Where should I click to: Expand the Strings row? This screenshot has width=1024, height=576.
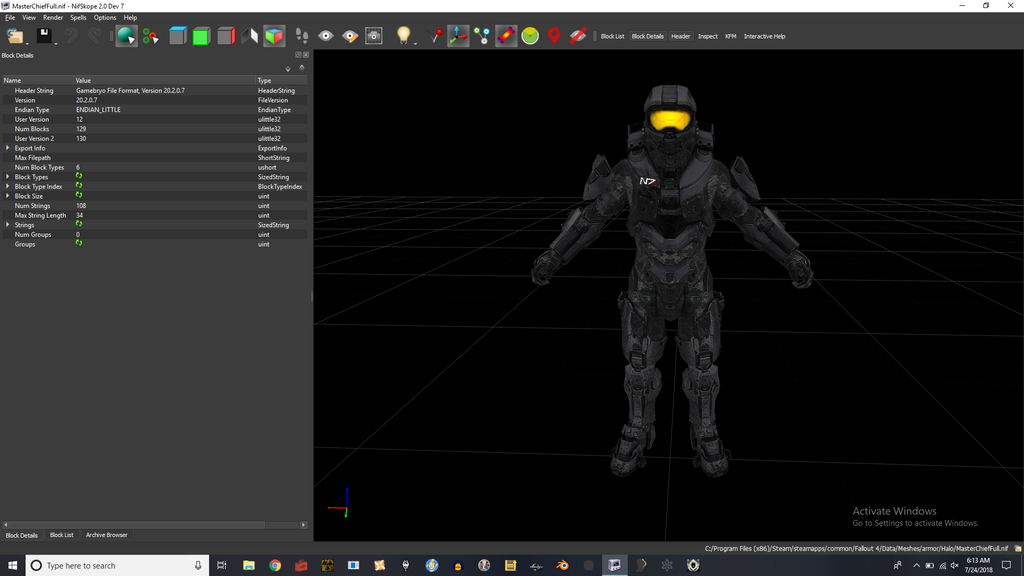[x=8, y=225]
